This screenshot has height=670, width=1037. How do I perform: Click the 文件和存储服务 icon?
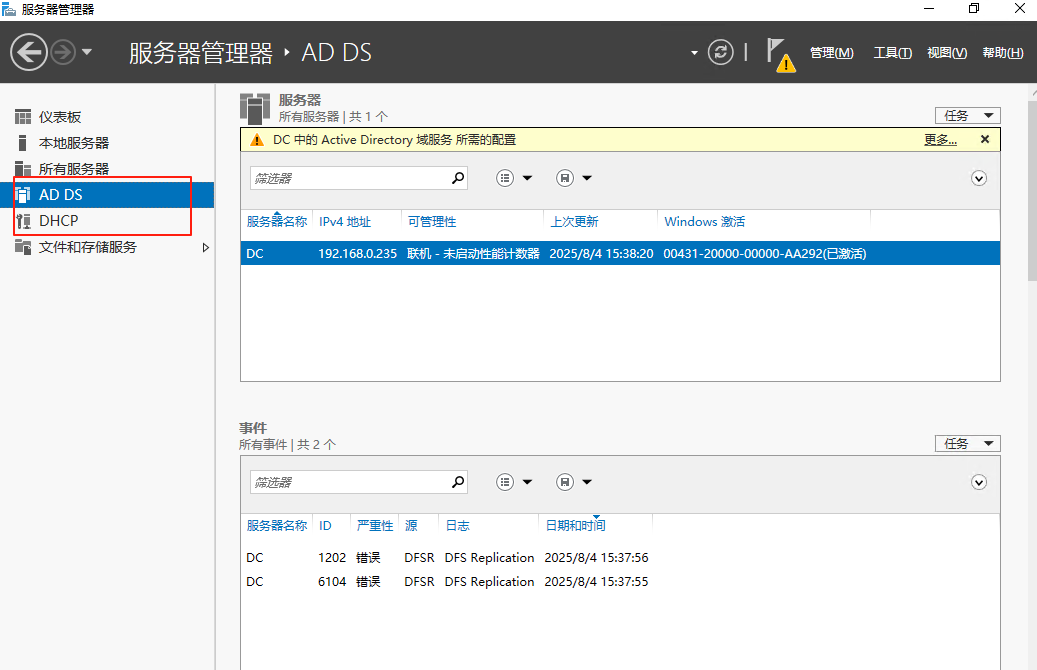point(23,247)
